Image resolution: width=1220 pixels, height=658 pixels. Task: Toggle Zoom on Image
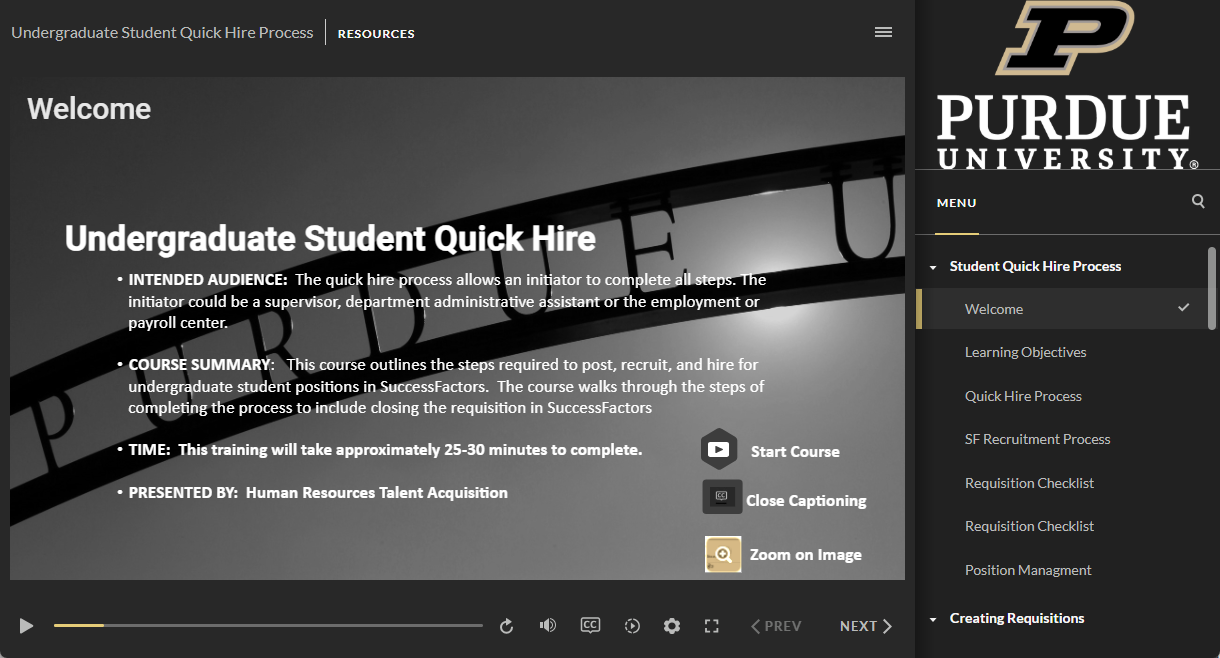722,553
